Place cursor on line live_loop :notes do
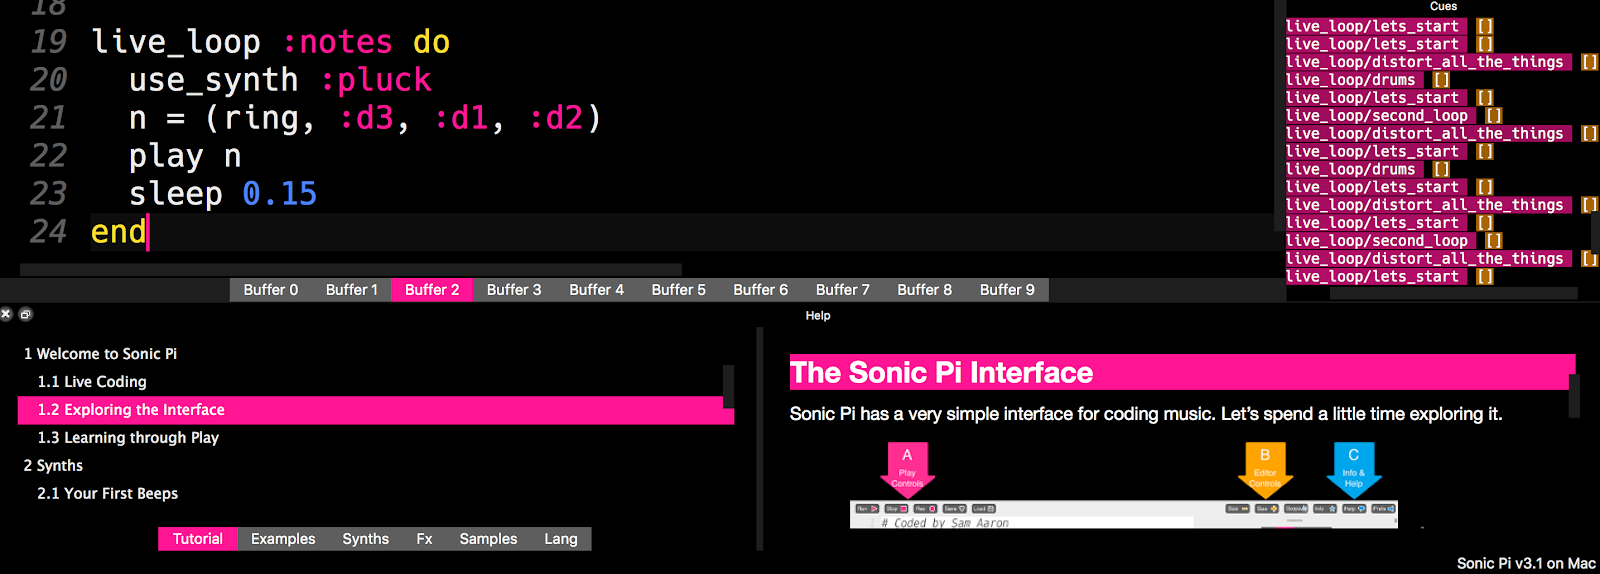This screenshot has height=574, width=1600. [x=271, y=42]
